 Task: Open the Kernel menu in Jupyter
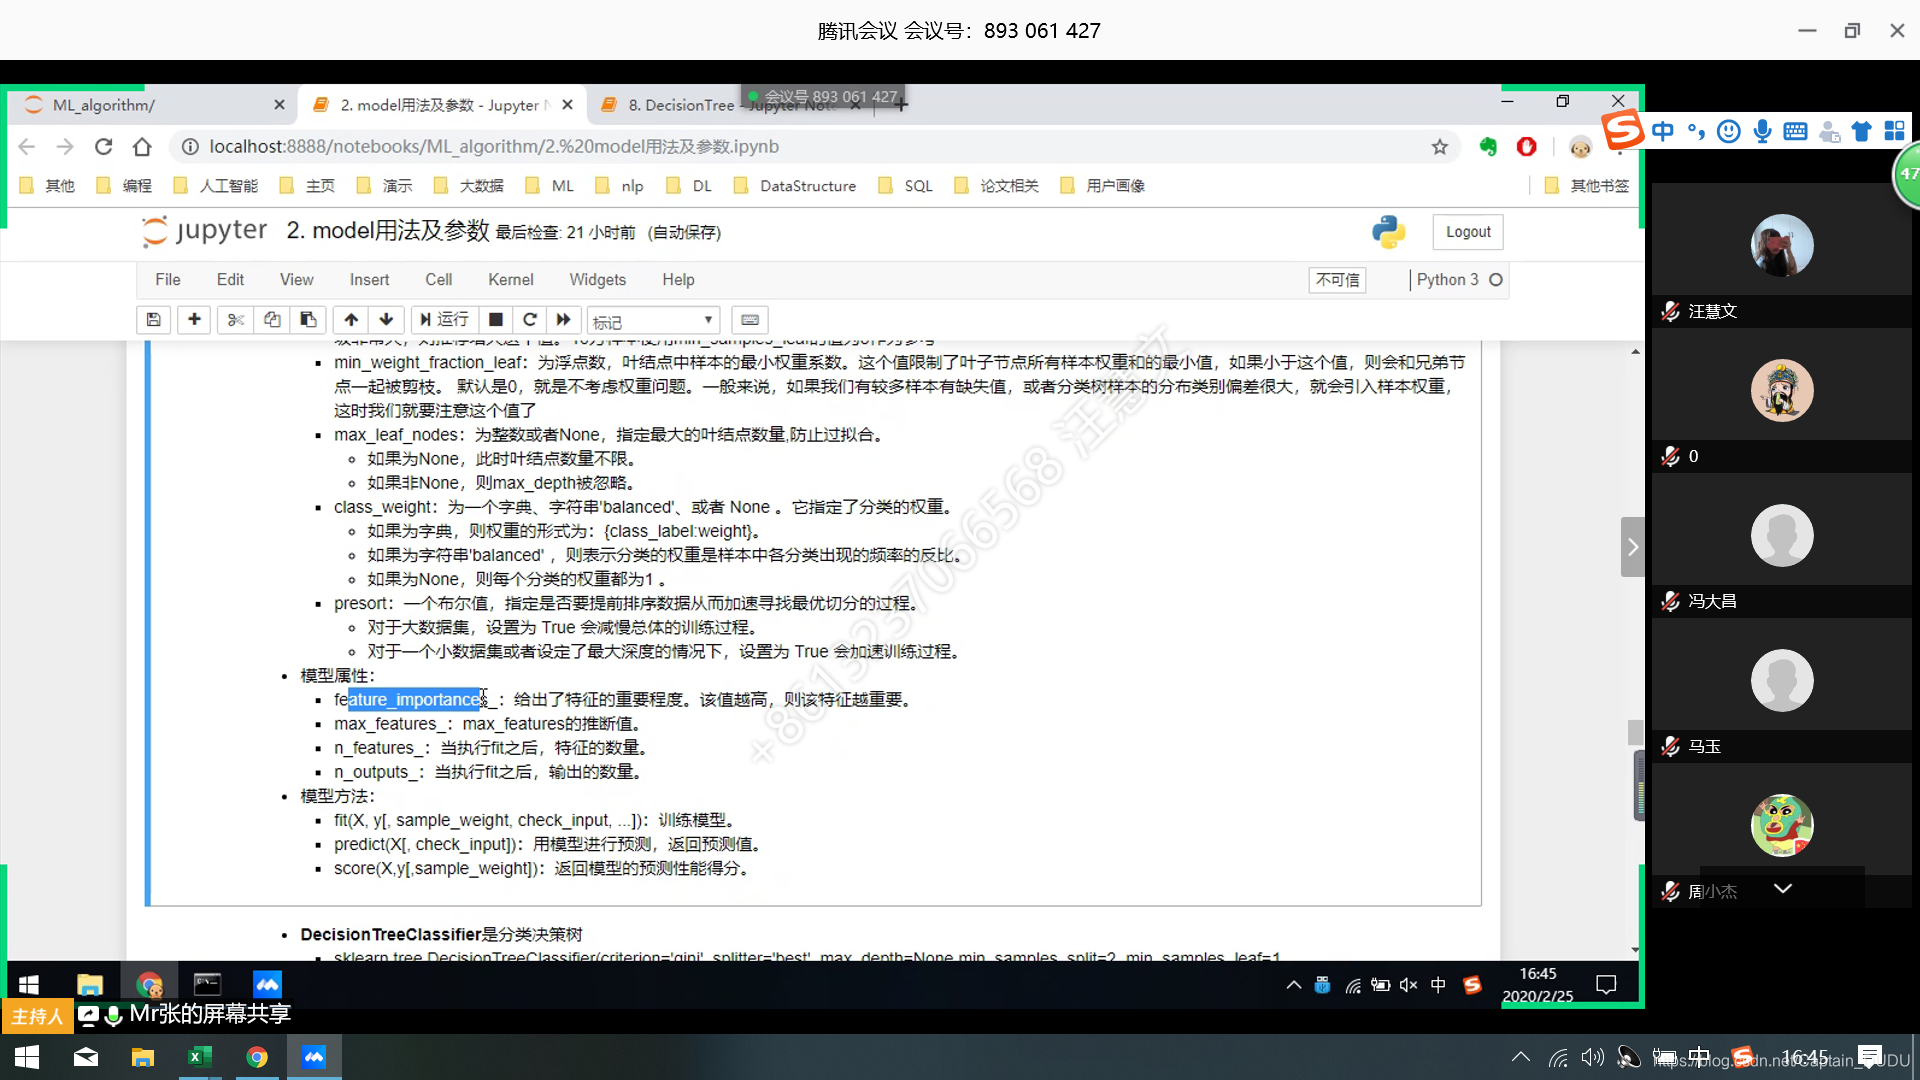click(x=511, y=280)
